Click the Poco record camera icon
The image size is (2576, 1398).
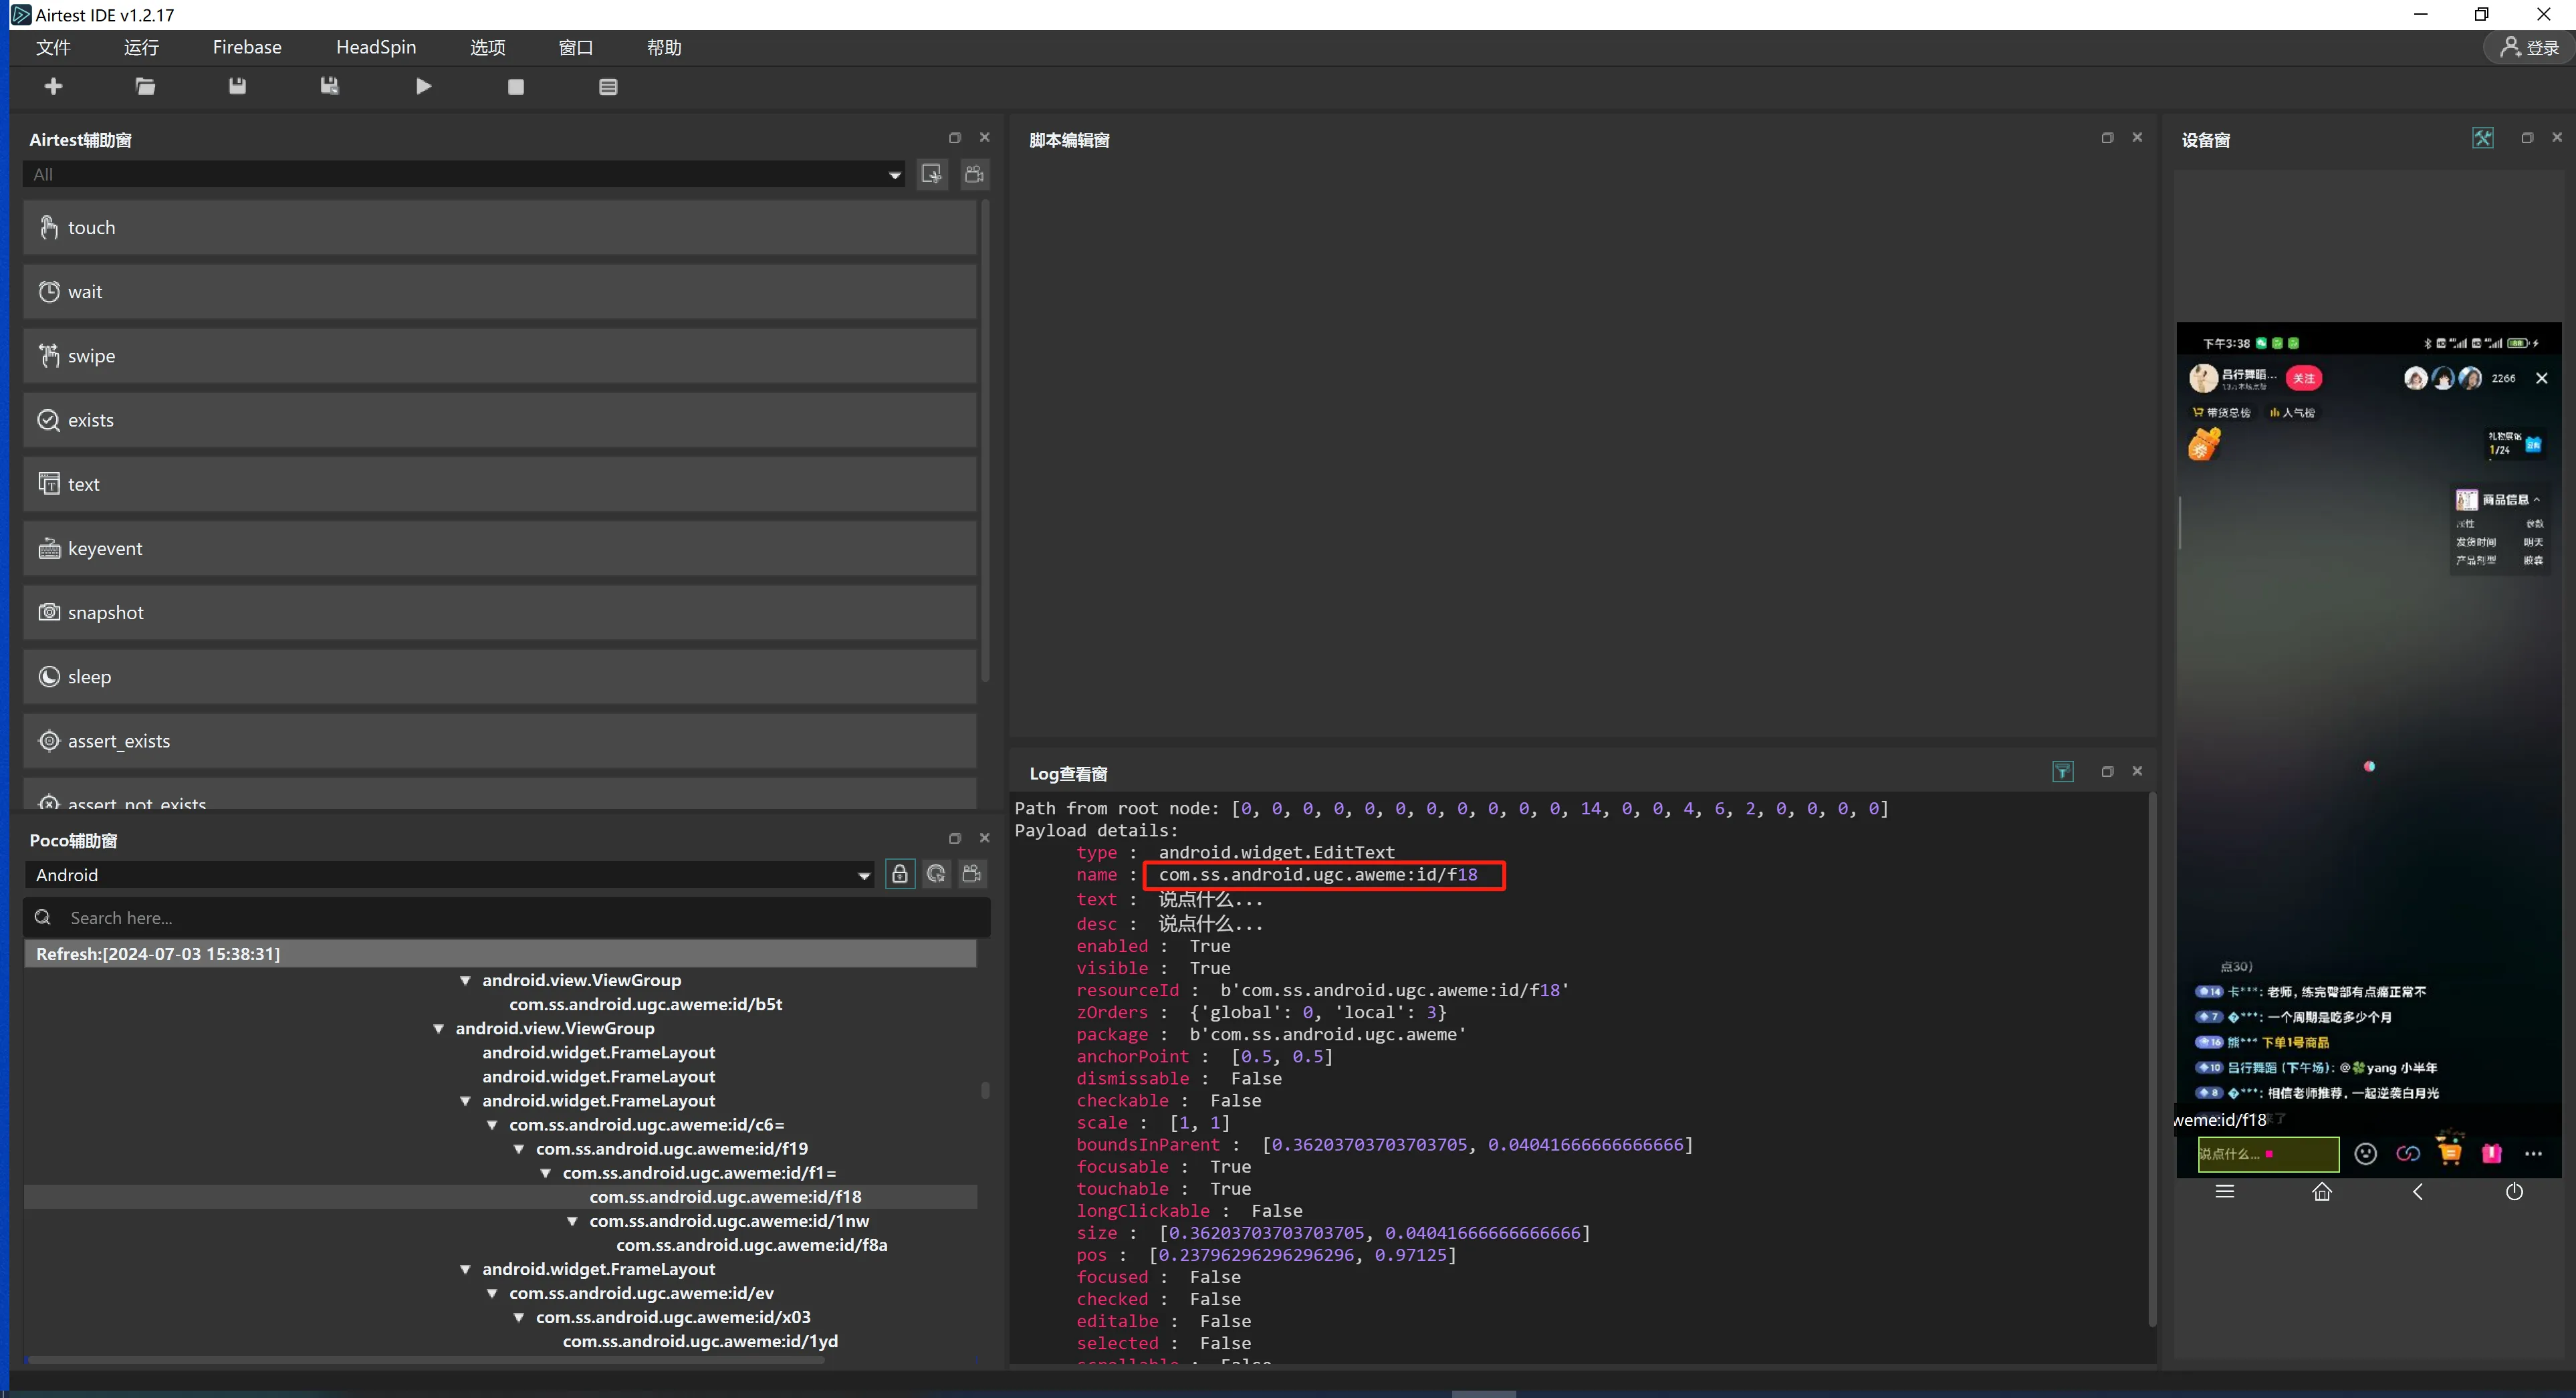click(x=972, y=874)
